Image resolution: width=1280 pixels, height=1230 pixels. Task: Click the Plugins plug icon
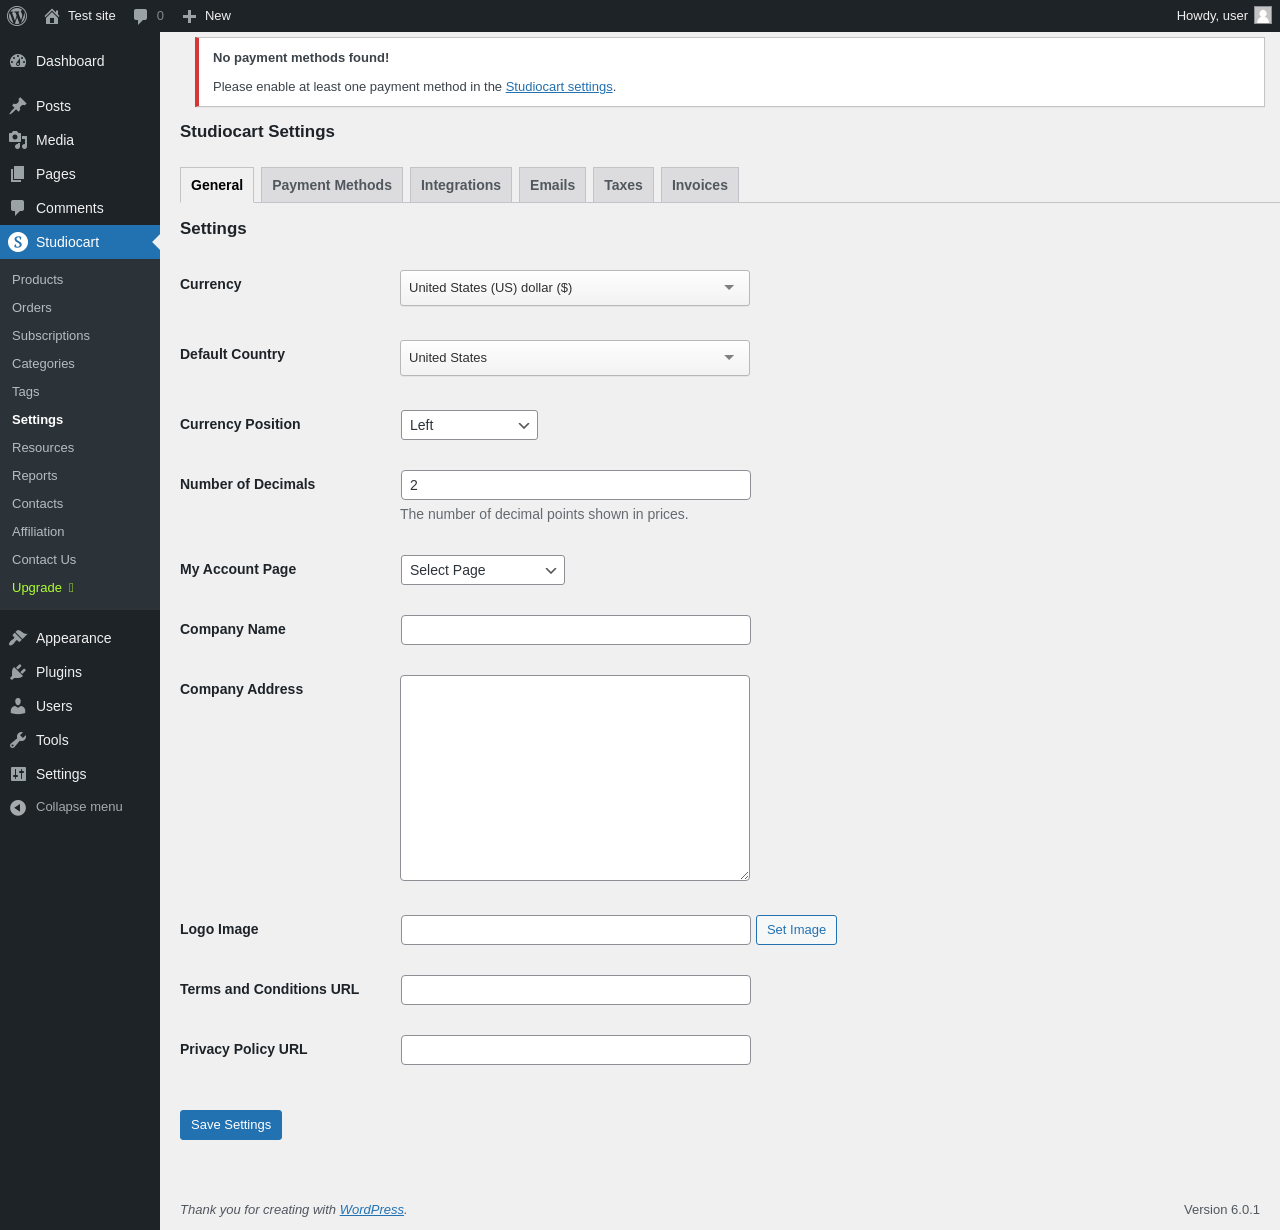click(x=18, y=672)
